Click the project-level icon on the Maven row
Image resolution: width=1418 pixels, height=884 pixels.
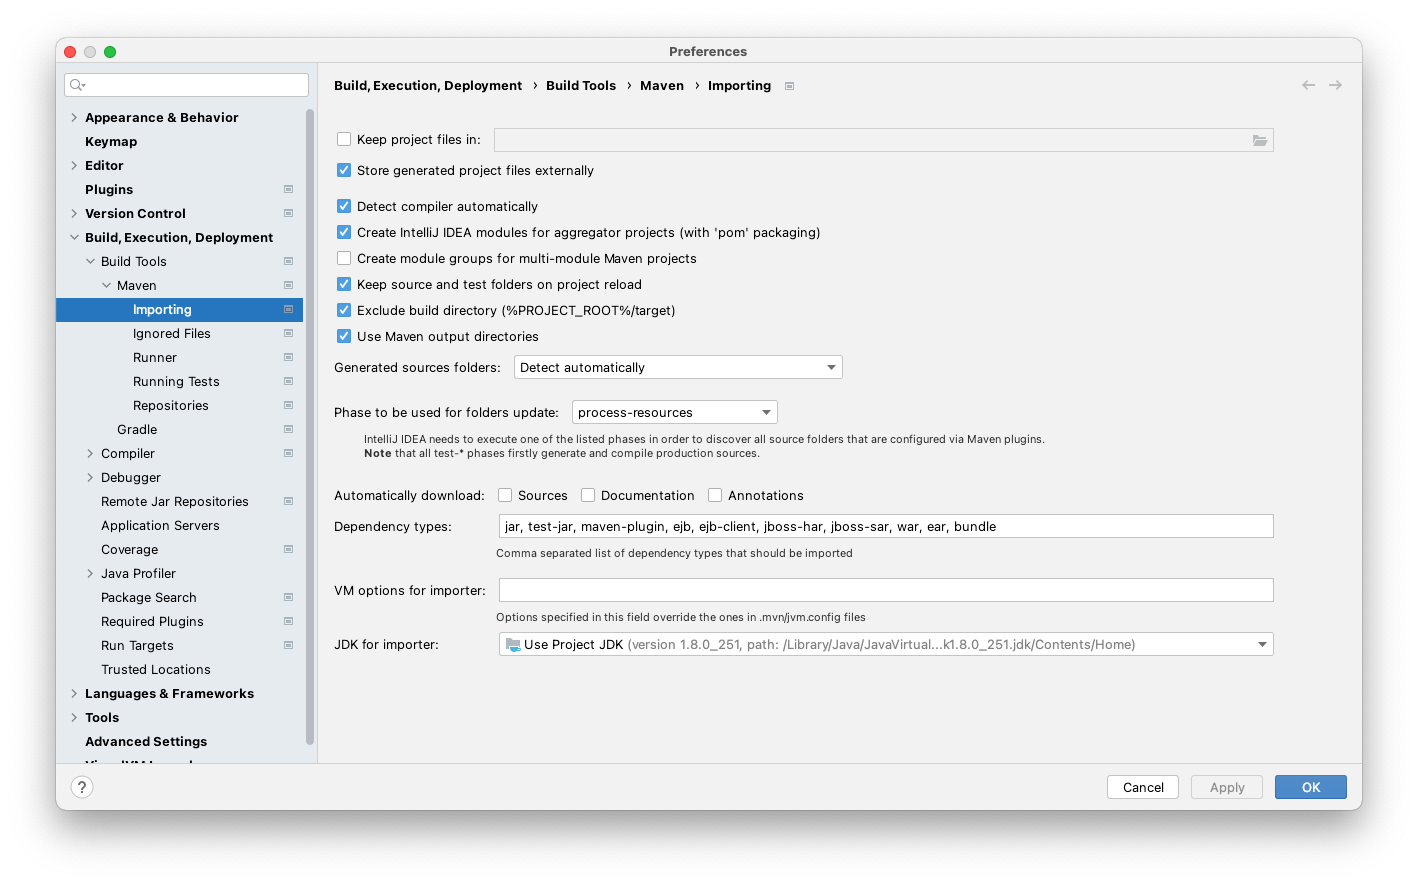coord(288,285)
